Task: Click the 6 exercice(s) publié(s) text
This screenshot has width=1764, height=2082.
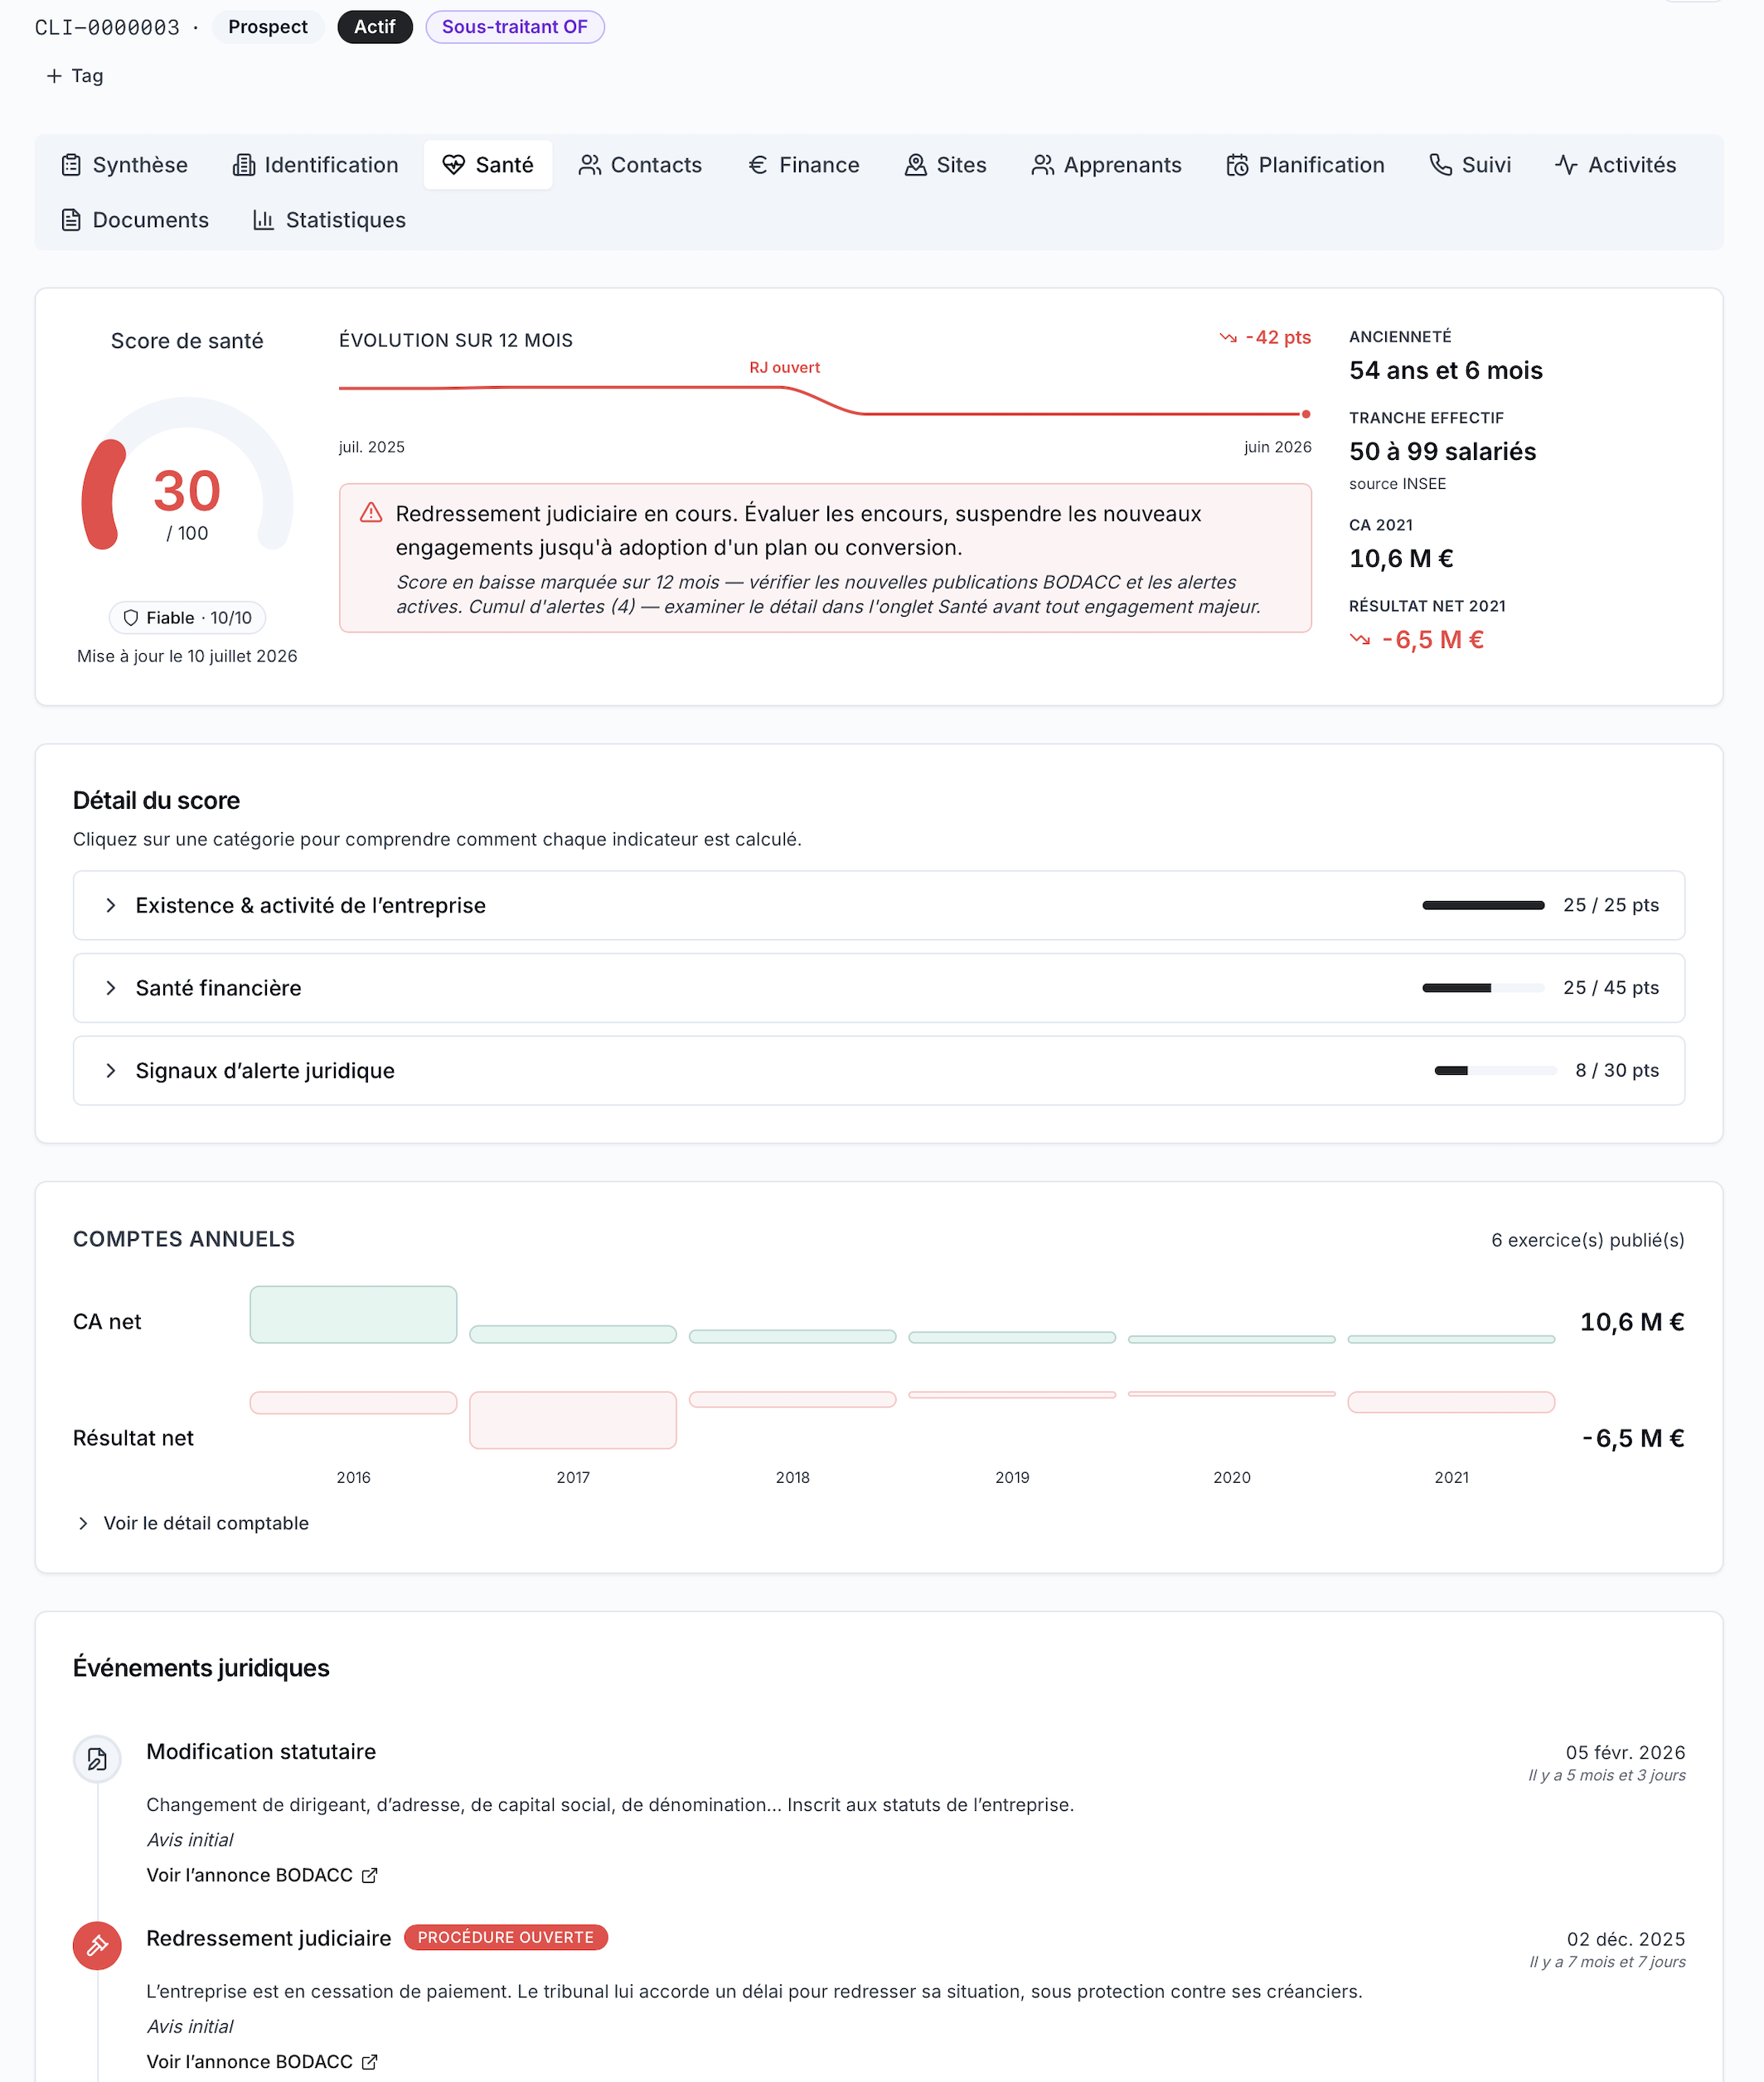Action: click(x=1588, y=1240)
